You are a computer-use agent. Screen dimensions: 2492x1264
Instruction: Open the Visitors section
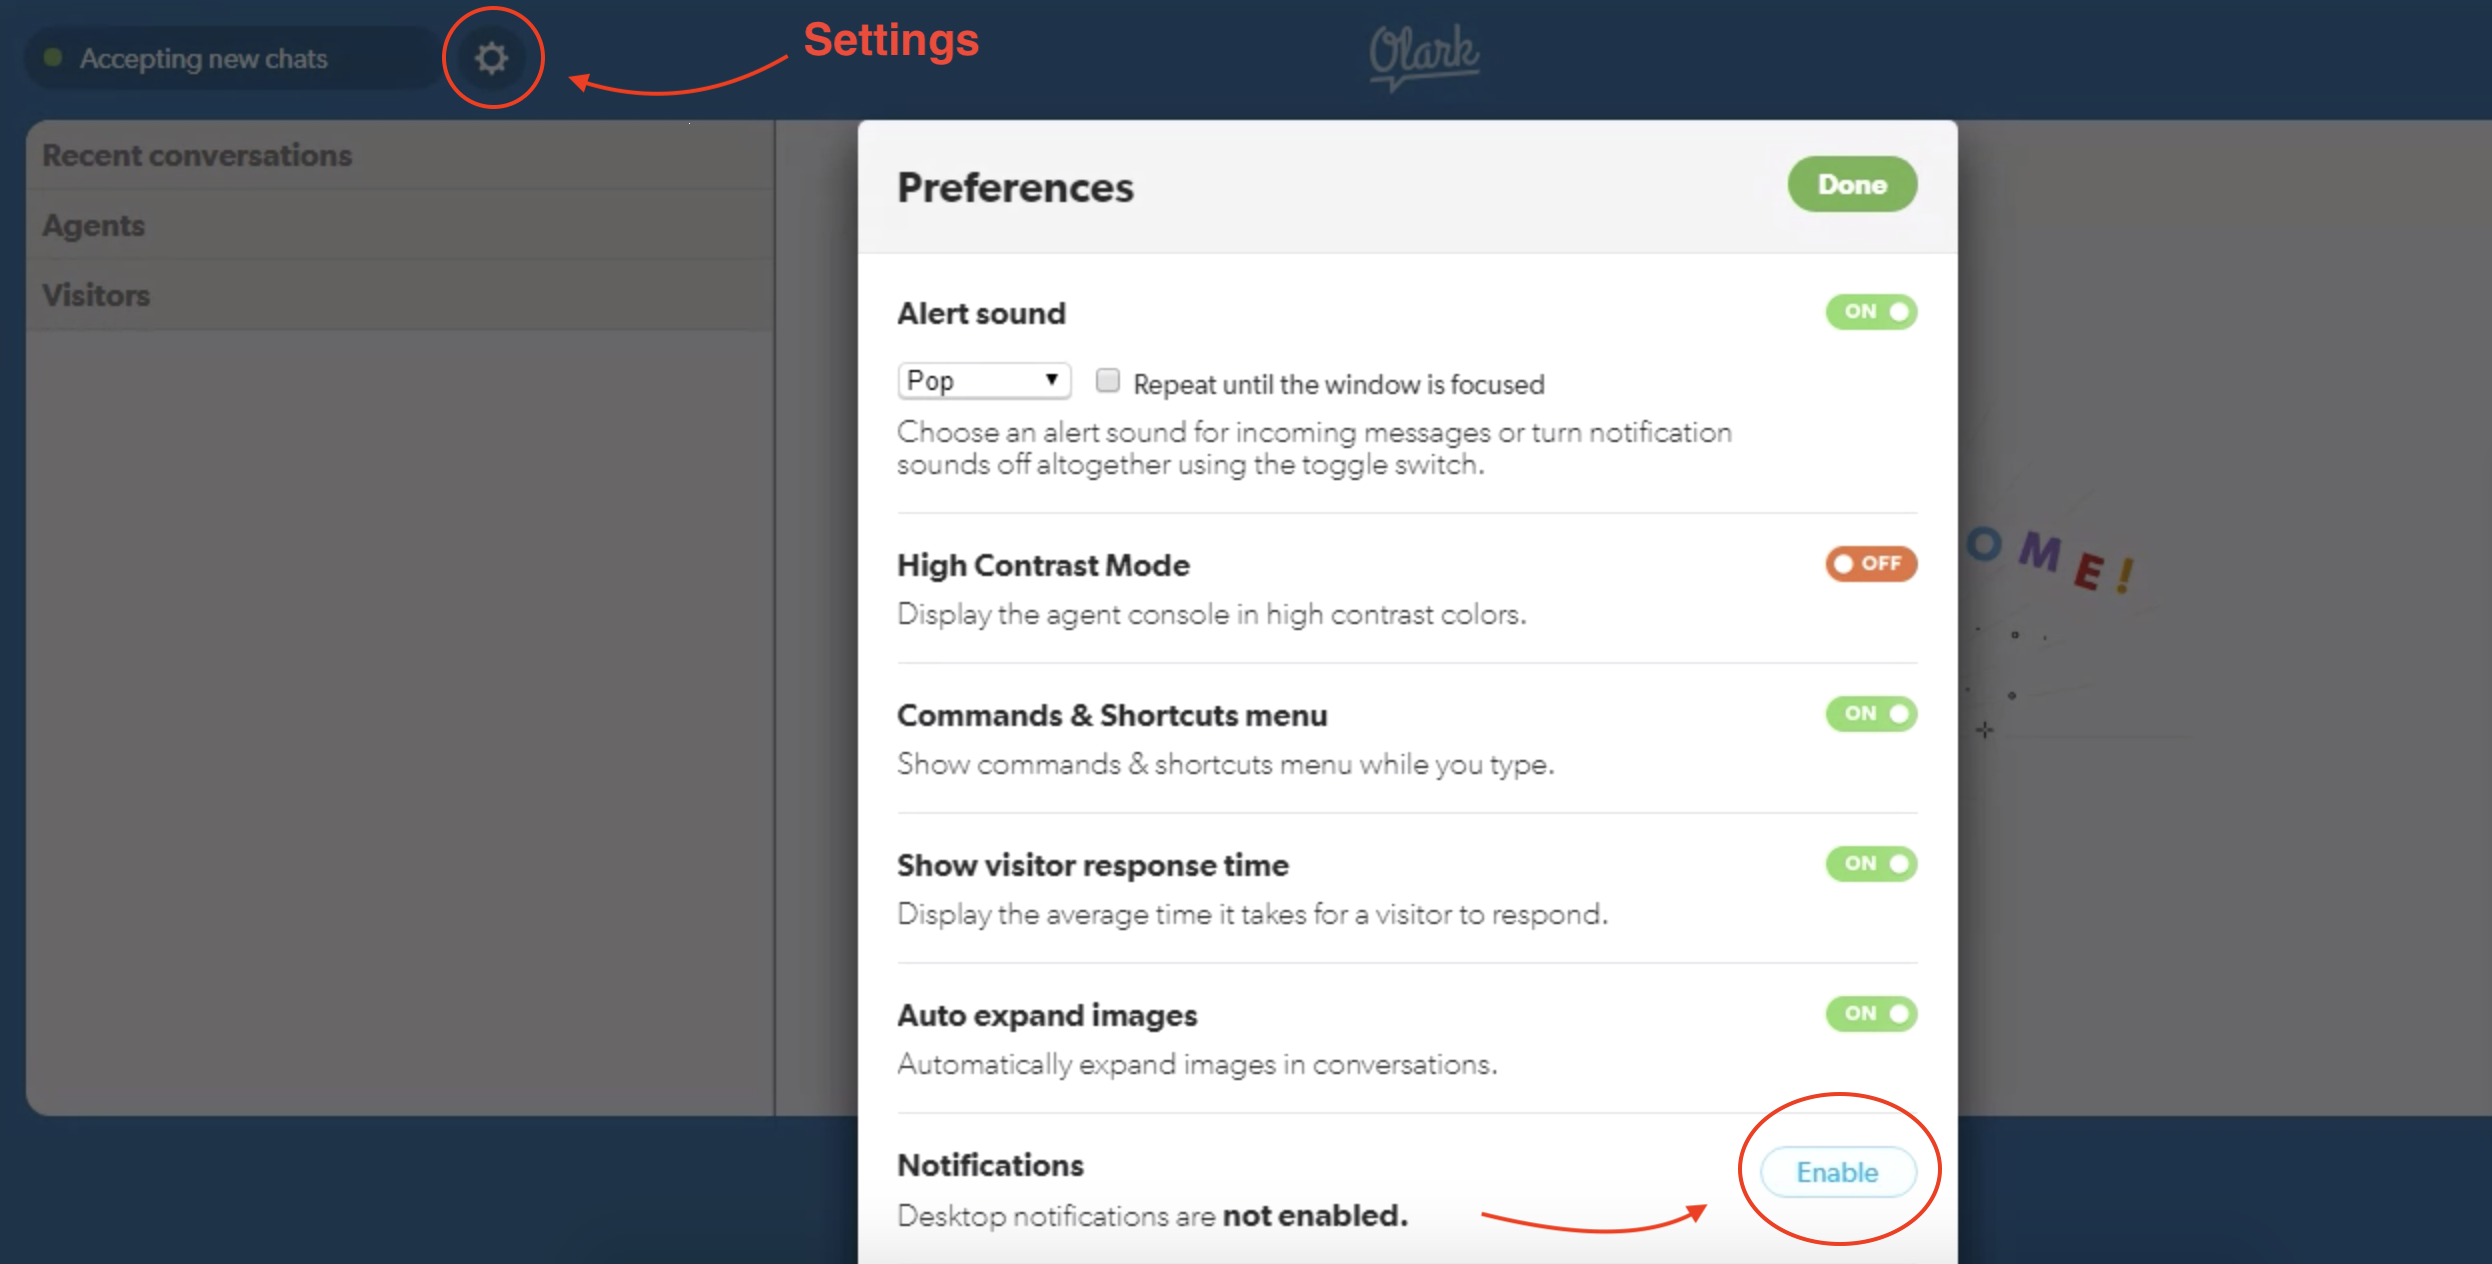click(x=96, y=296)
